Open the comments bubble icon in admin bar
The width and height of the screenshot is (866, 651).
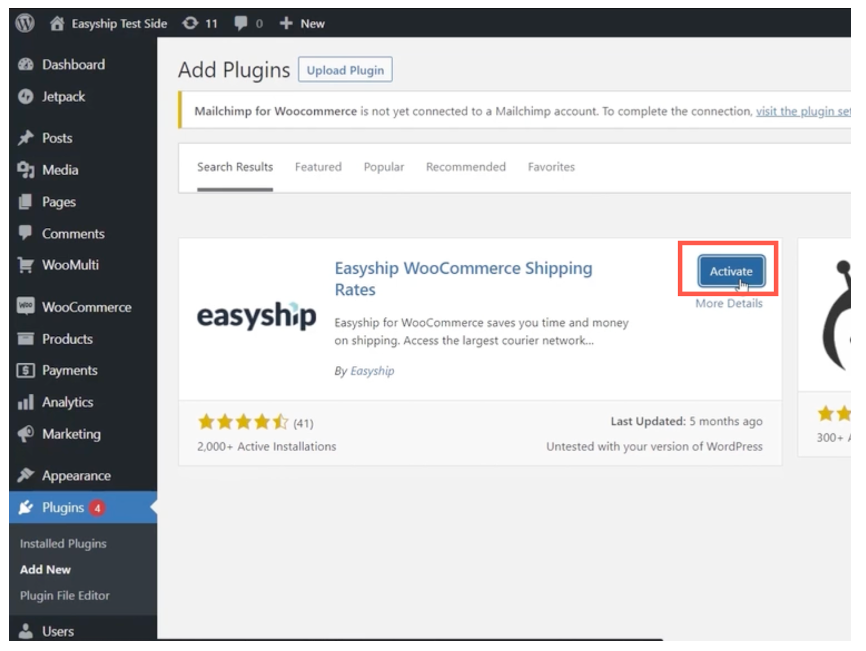pyautogui.click(x=241, y=23)
